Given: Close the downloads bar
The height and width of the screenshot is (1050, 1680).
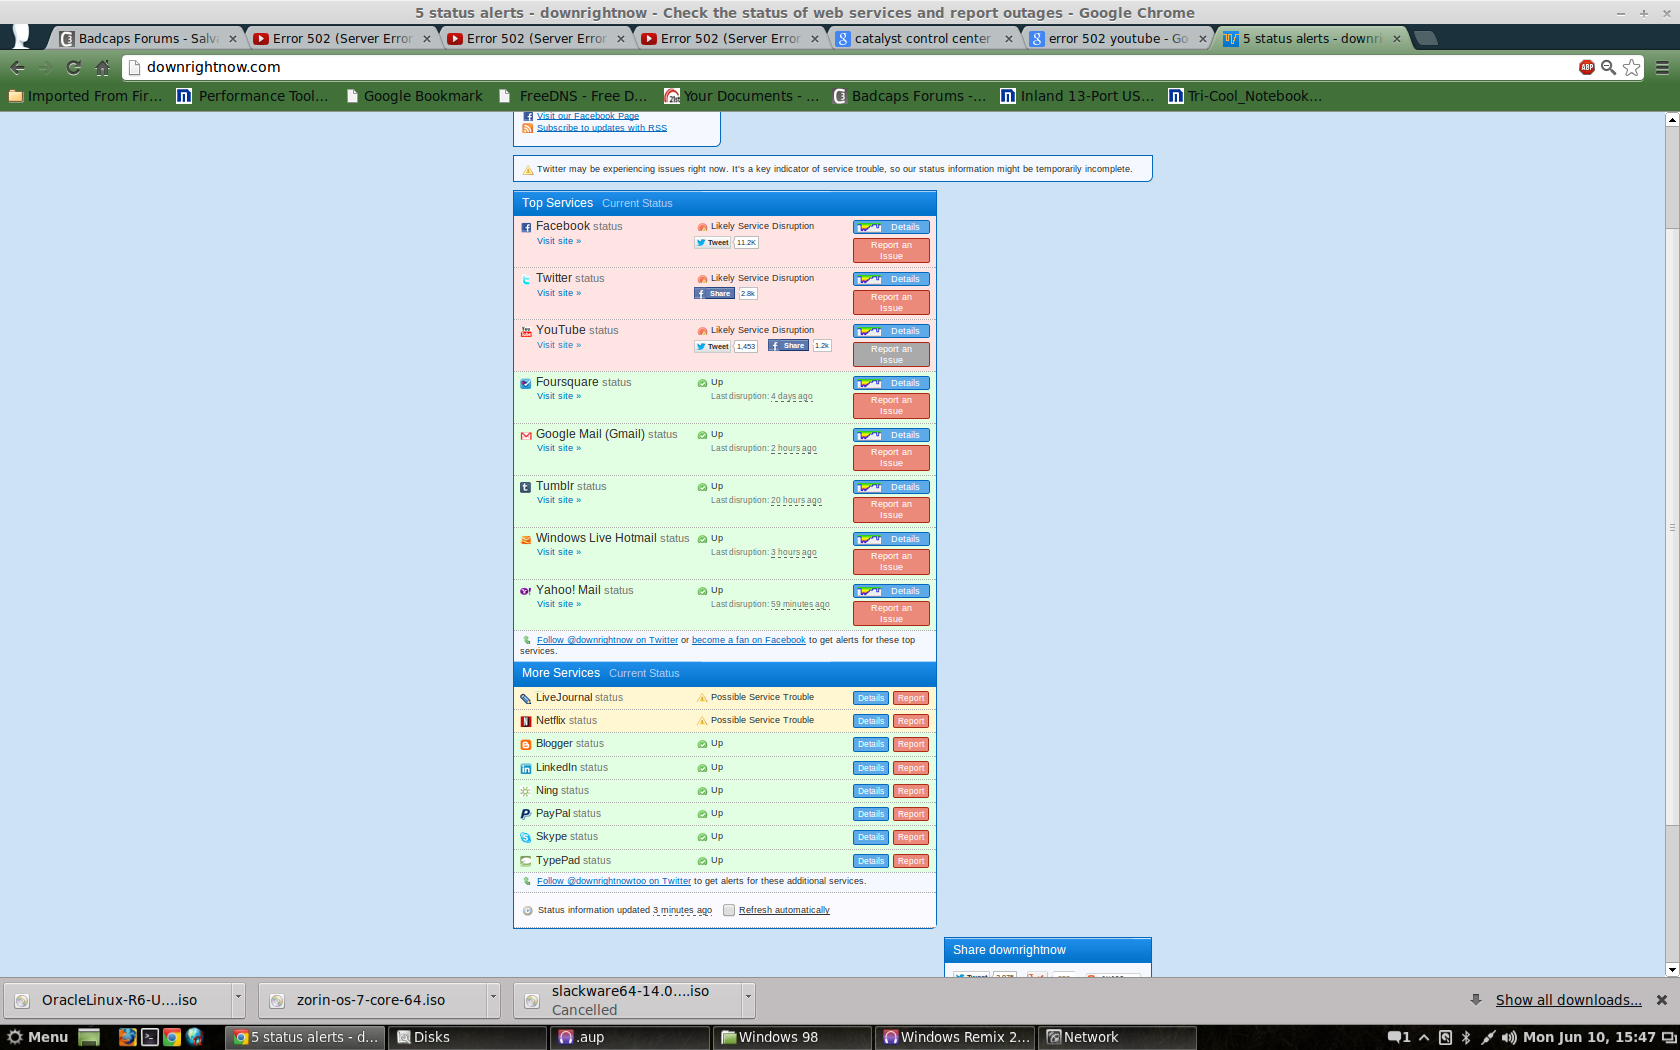Looking at the screenshot, I should click(1662, 1000).
